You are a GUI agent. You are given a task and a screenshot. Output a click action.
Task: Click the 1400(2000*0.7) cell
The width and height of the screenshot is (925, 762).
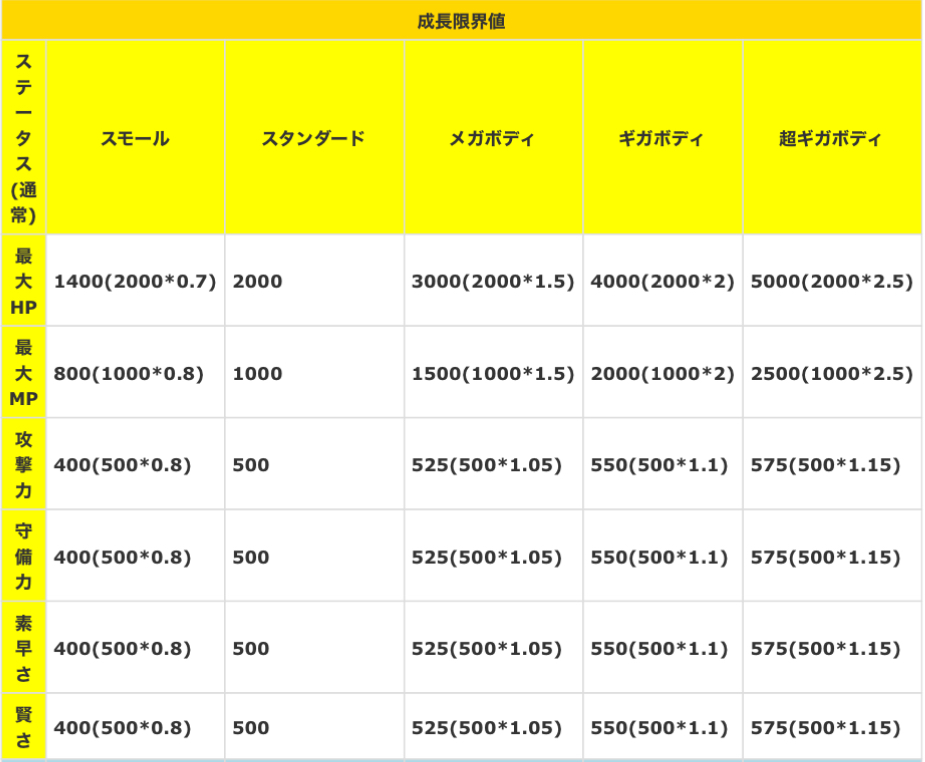click(135, 282)
